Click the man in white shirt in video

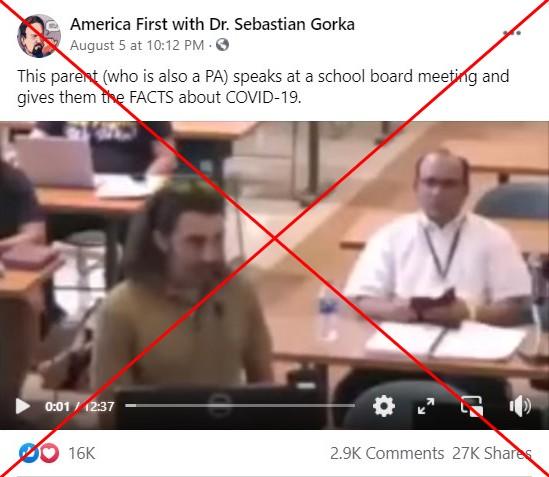[x=439, y=242]
